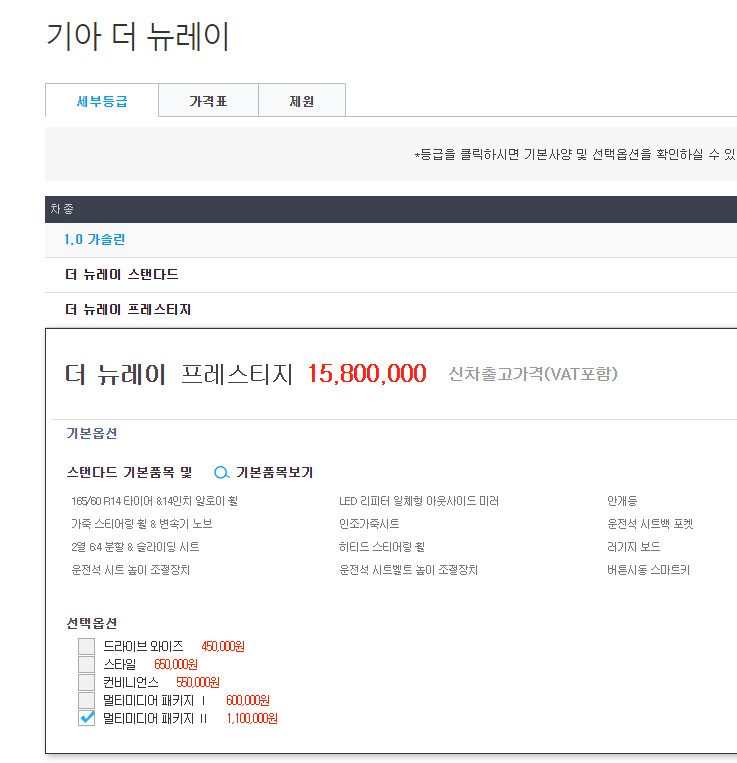Image resolution: width=737 pixels, height=763 pixels.
Task: Click the 러기지 보드 item
Action: pyautogui.click(x=634, y=546)
